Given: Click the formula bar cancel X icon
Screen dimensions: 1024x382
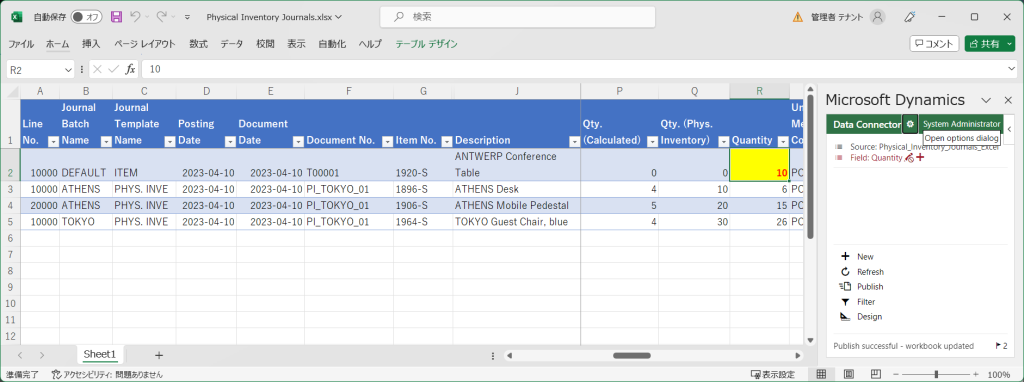Looking at the screenshot, I should pyautogui.click(x=97, y=69).
